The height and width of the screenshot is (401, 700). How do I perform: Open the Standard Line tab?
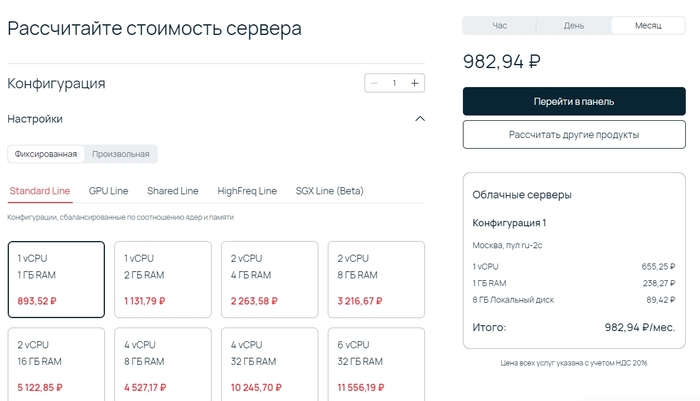[40, 191]
